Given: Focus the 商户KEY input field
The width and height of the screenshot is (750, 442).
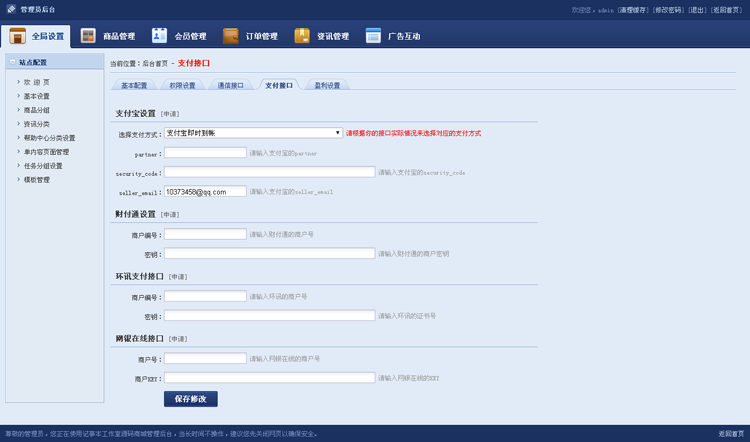Looking at the screenshot, I should click(269, 377).
